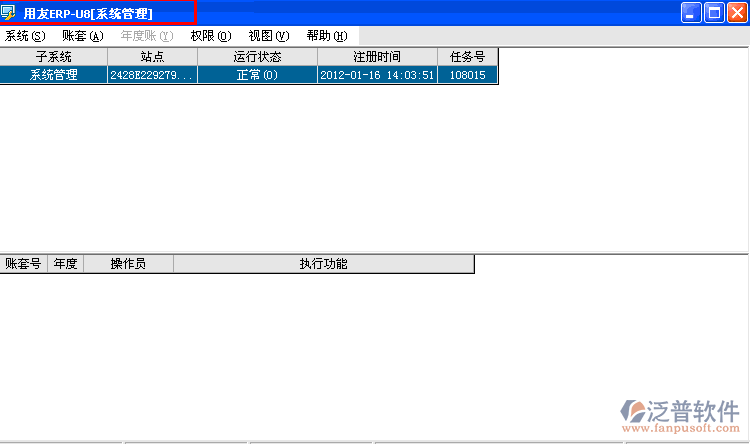Click the 操作员 column header
Screen dimensions: 750x444
128,264
